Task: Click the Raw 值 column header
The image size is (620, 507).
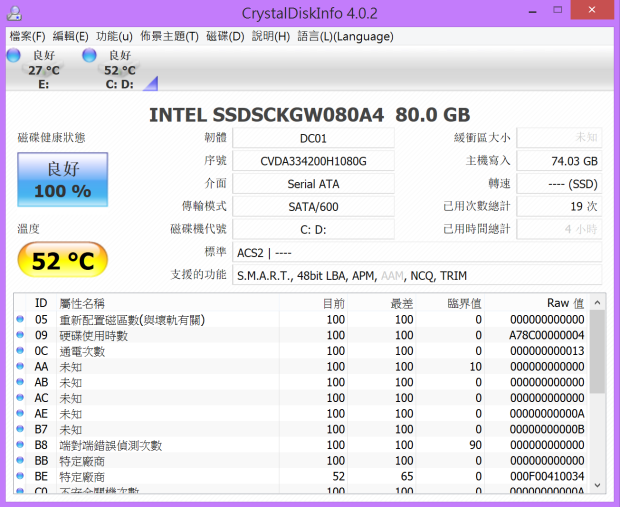Action: coord(537,303)
